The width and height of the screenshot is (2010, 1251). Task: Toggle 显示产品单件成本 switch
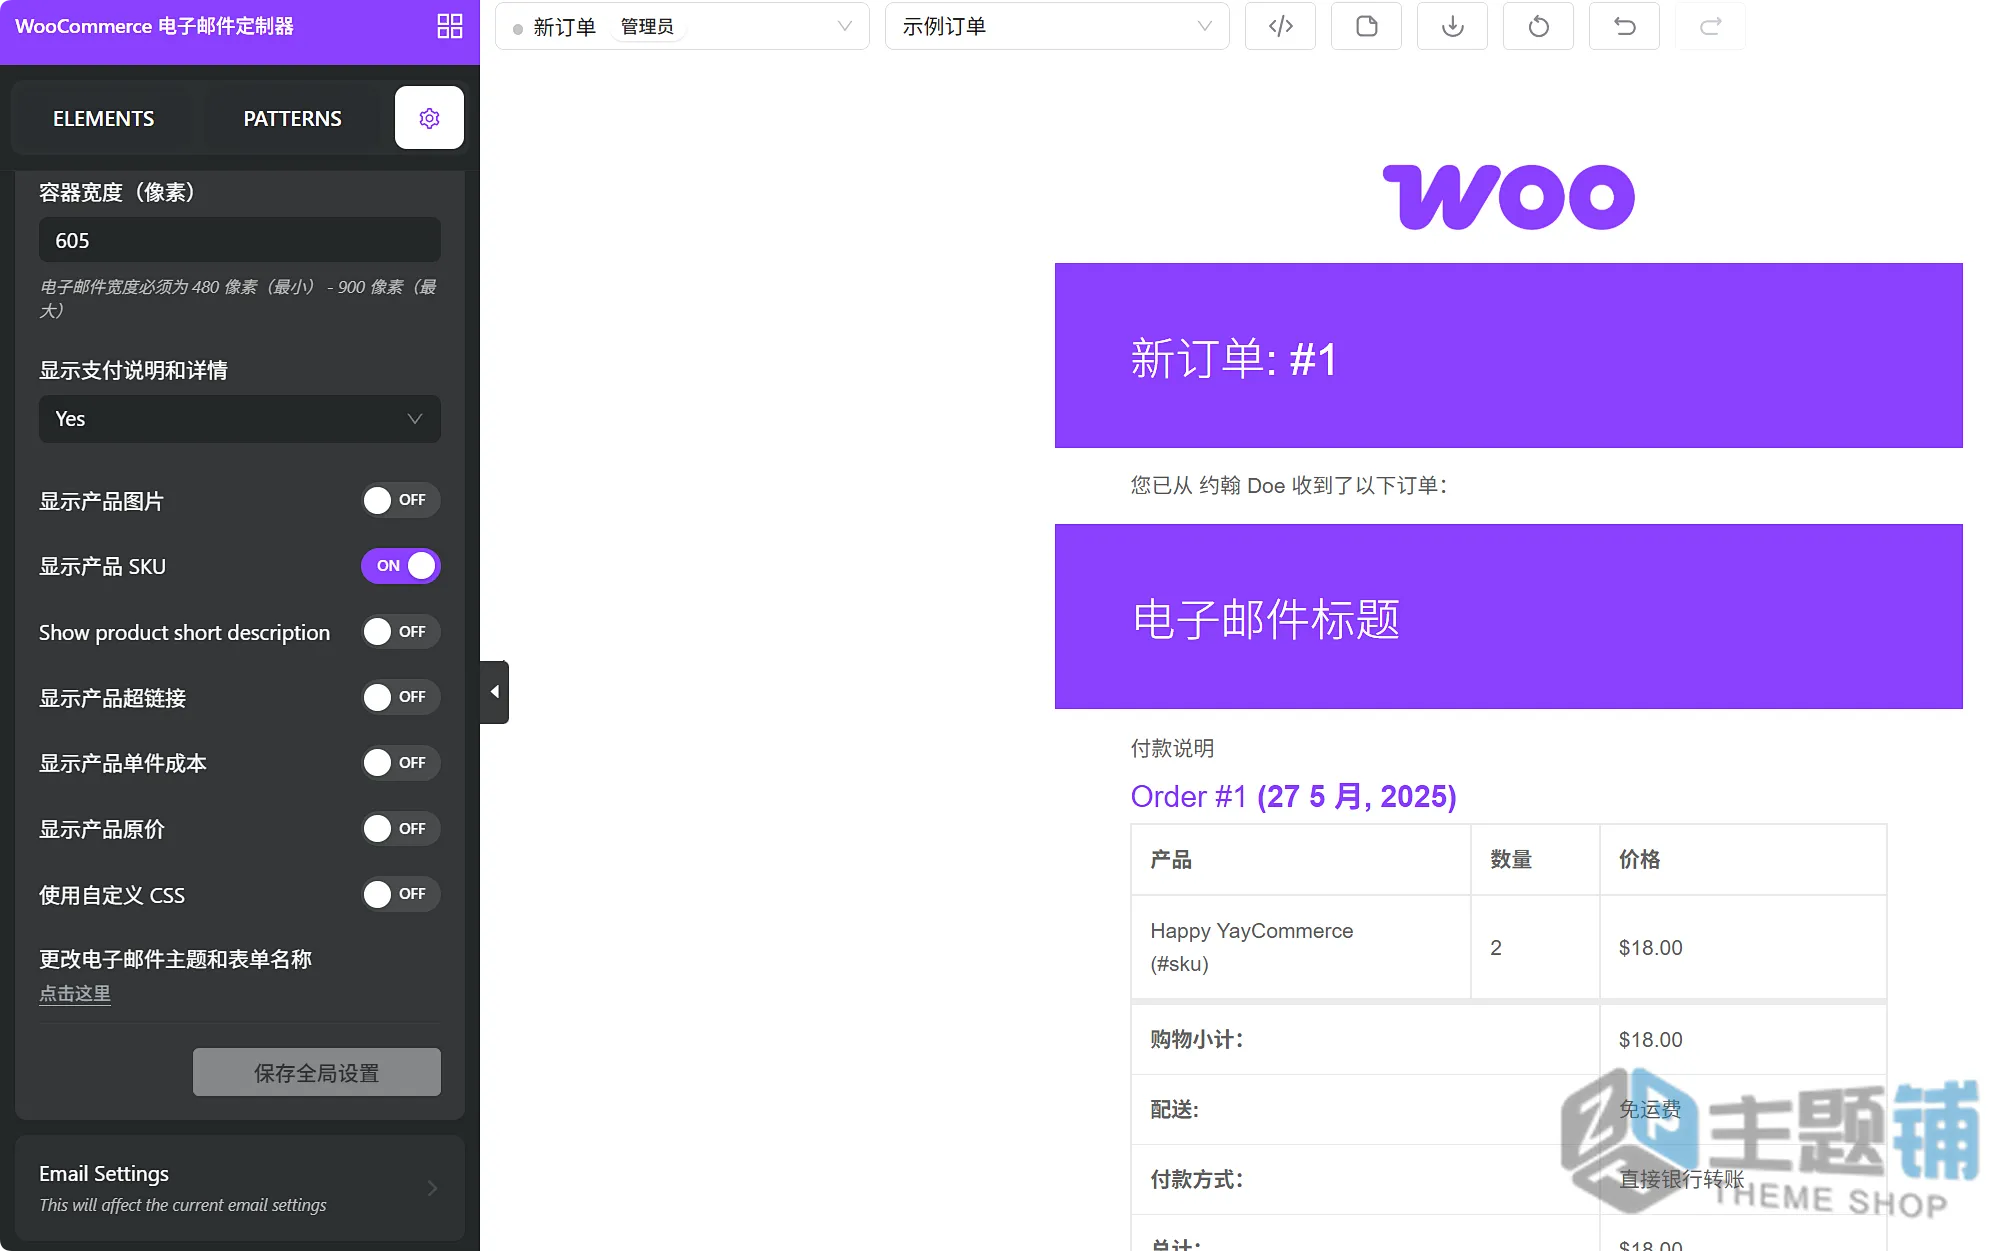tap(400, 763)
